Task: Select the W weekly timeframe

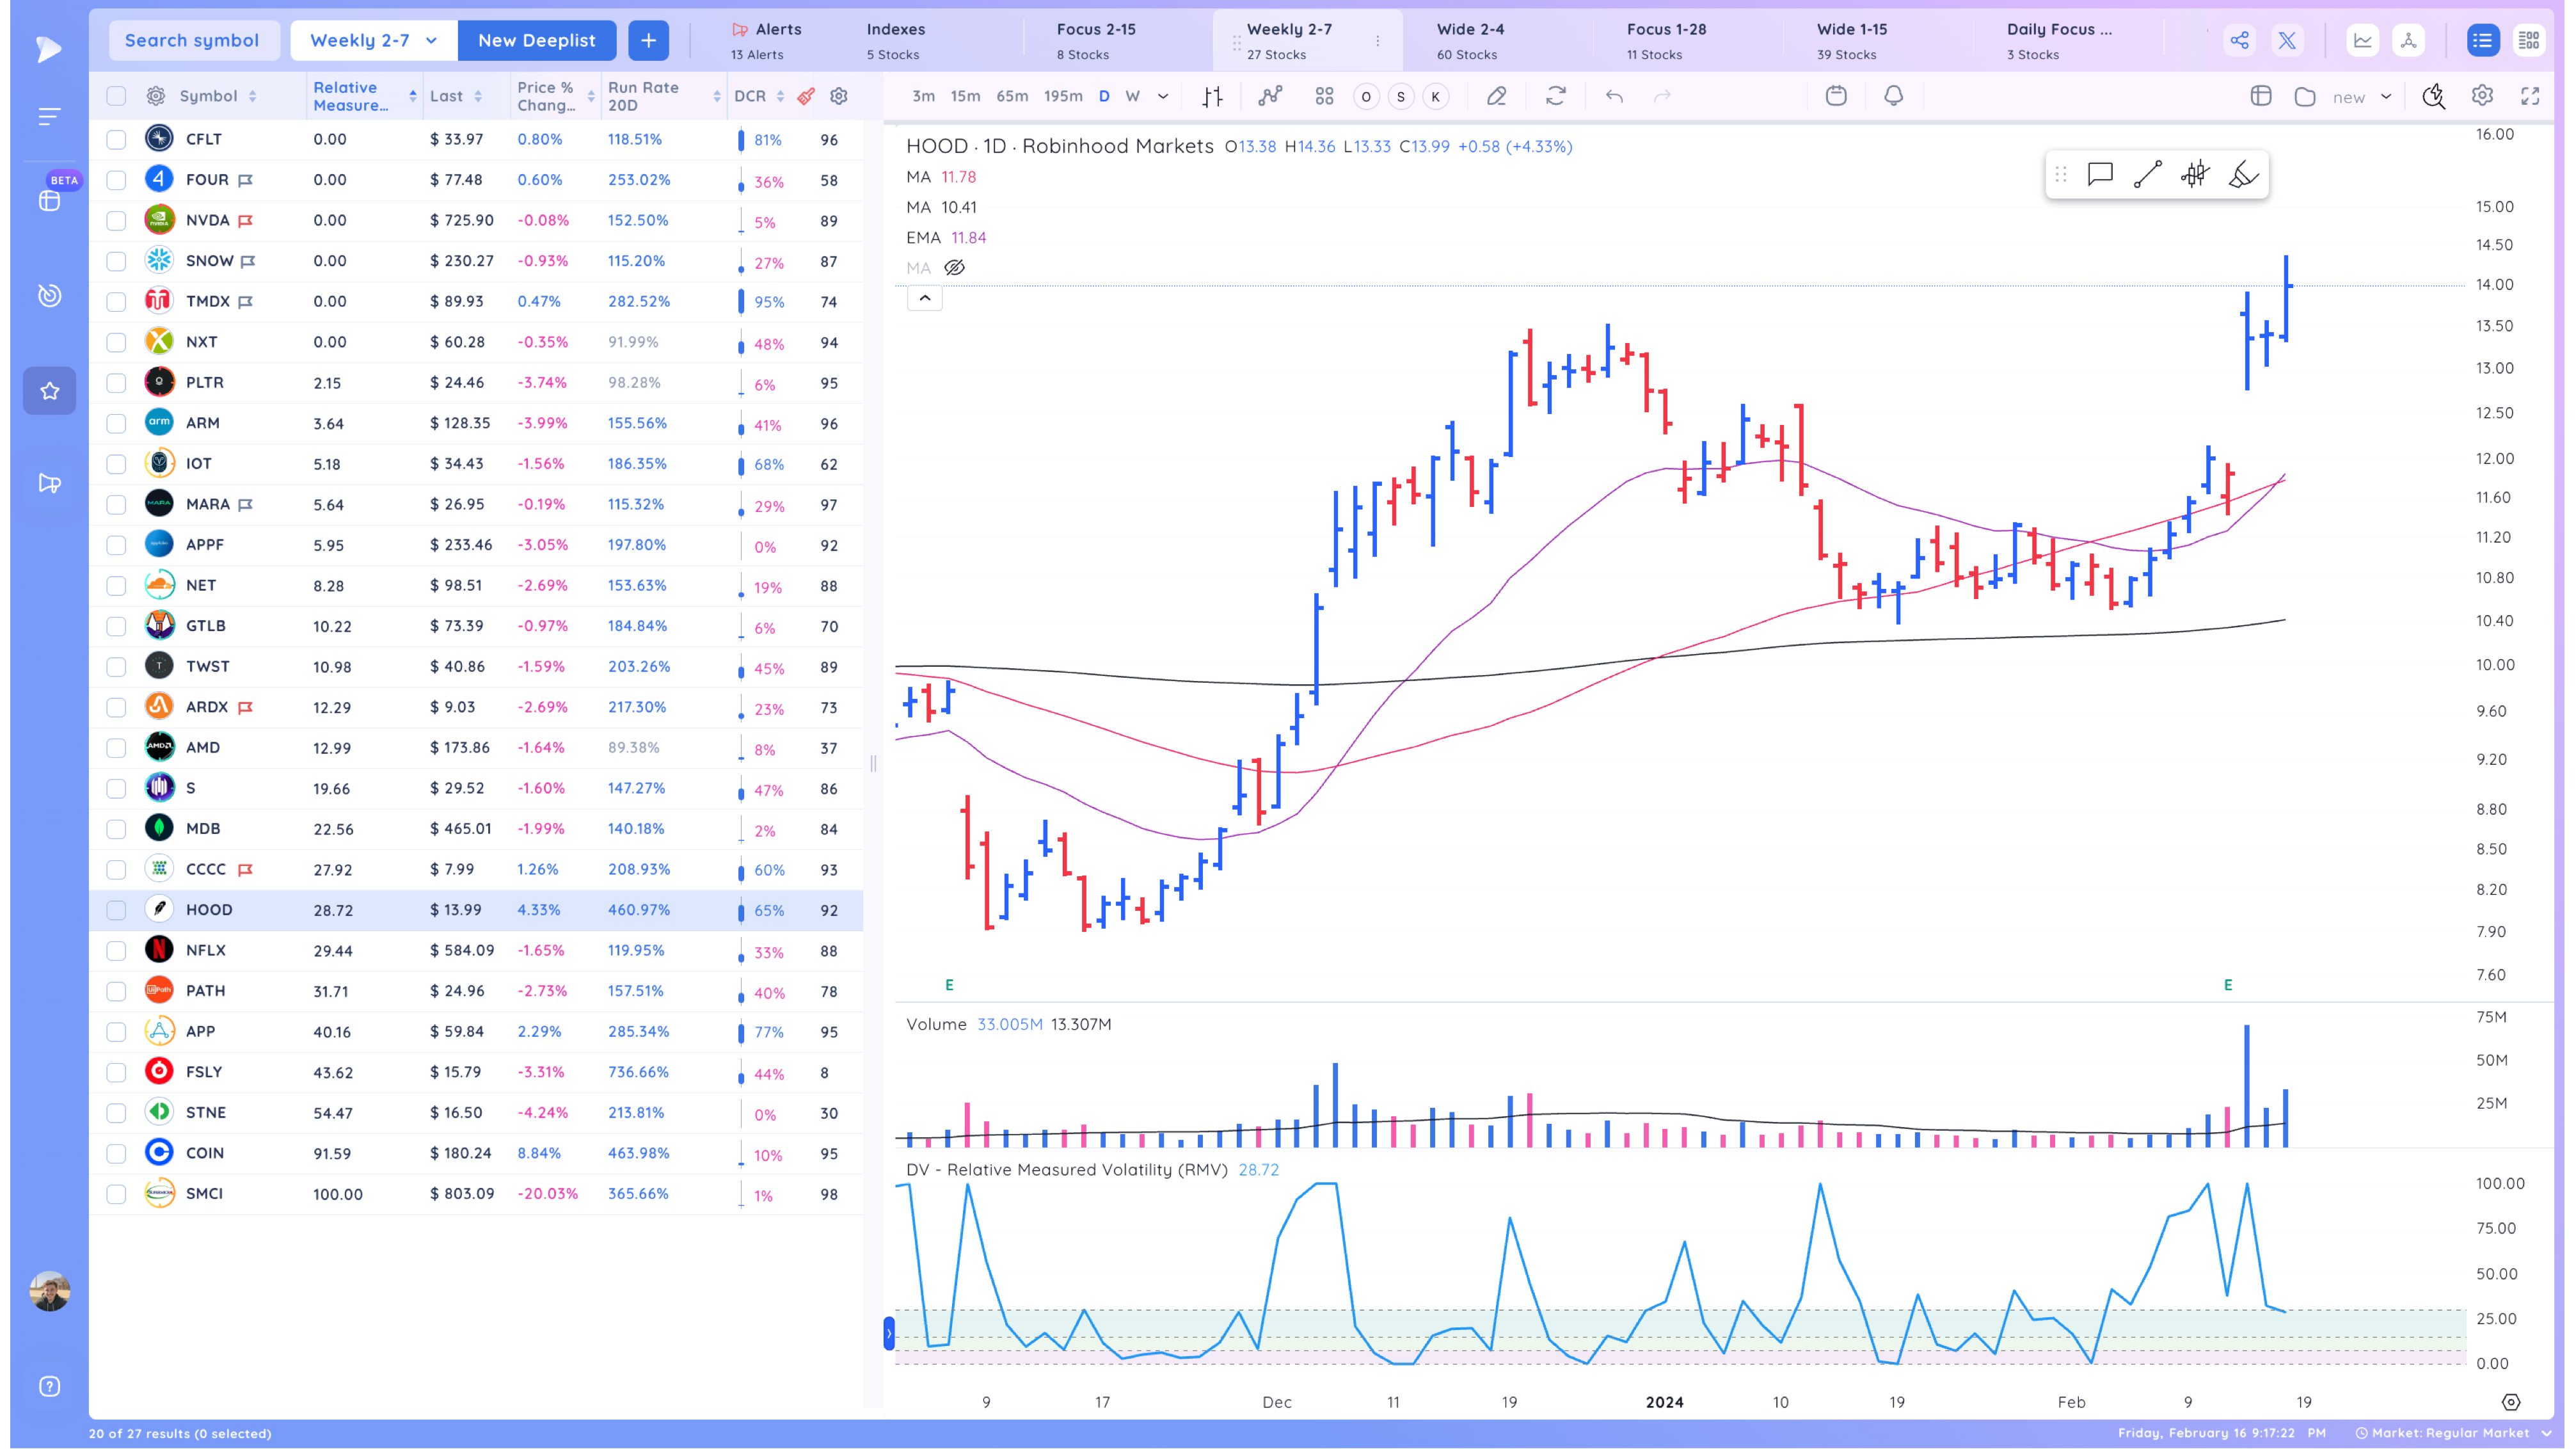Action: (x=1132, y=96)
